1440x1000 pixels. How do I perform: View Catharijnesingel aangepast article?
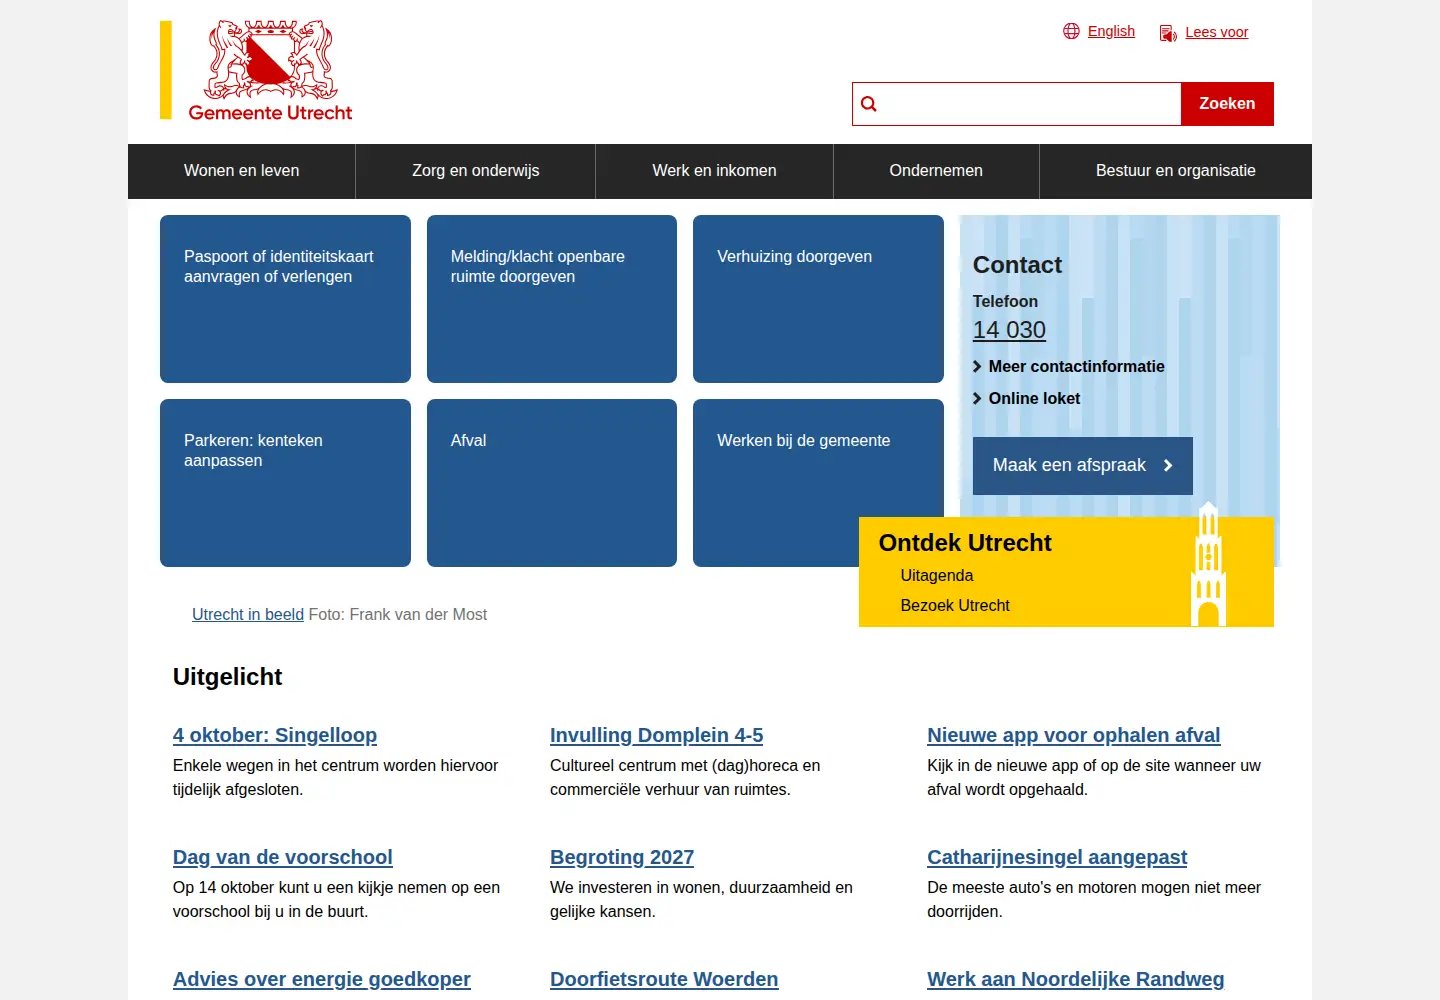[1057, 858]
